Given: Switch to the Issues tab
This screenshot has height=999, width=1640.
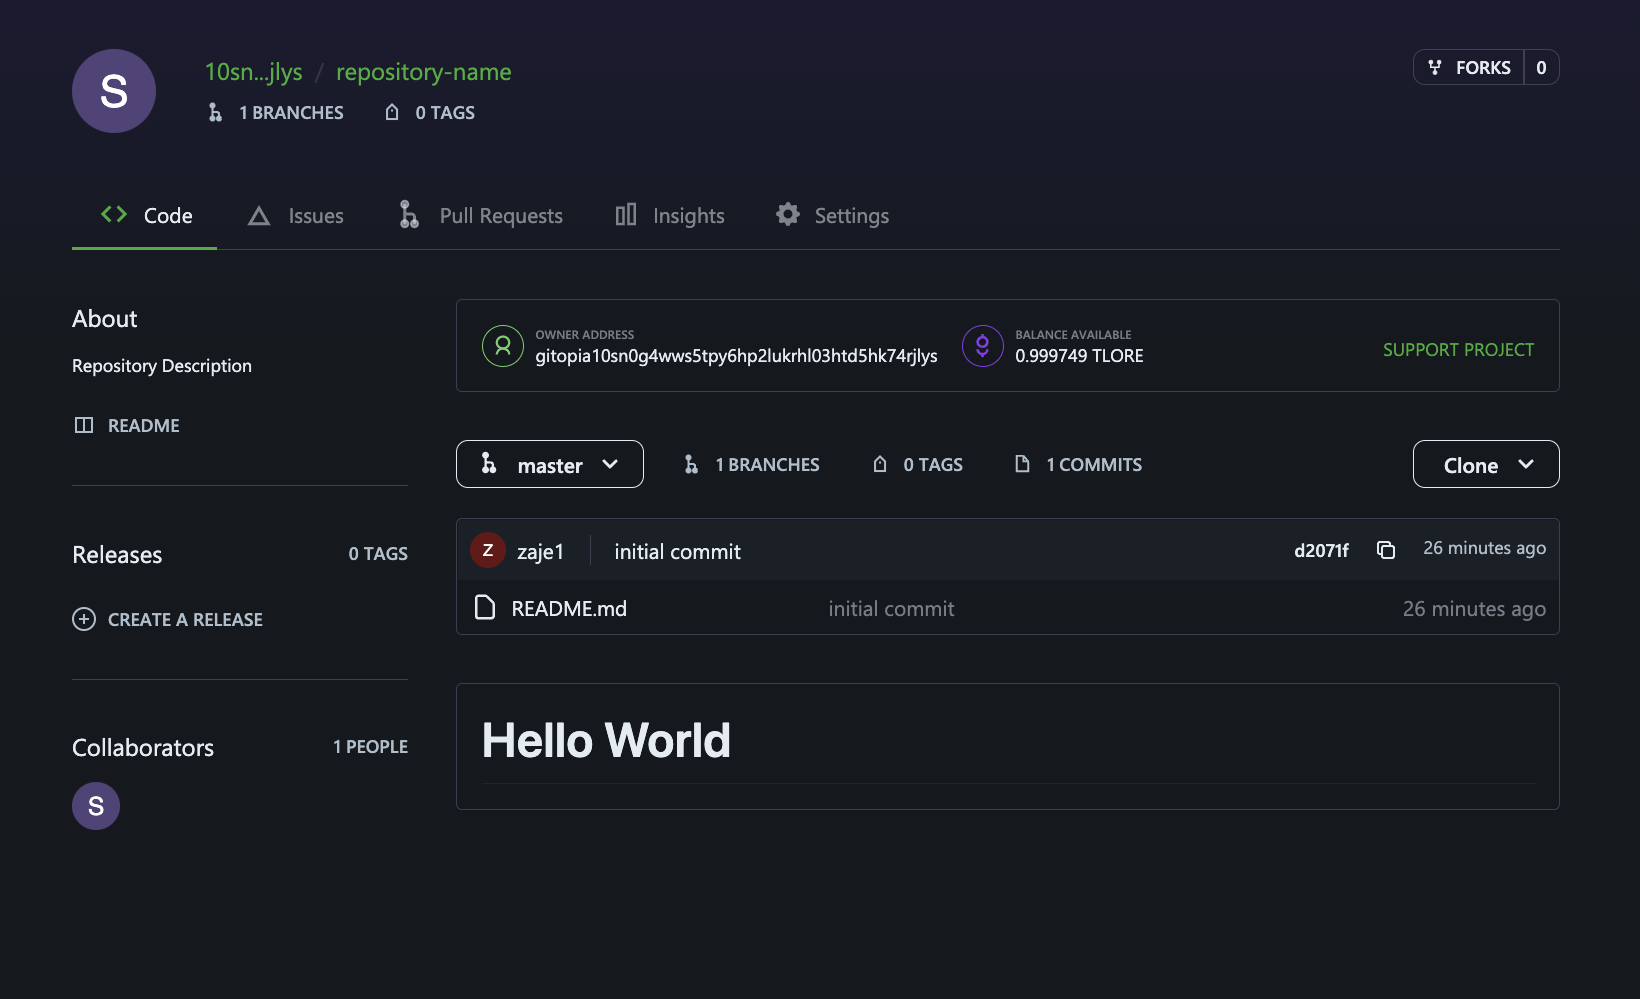Looking at the screenshot, I should pyautogui.click(x=296, y=216).
